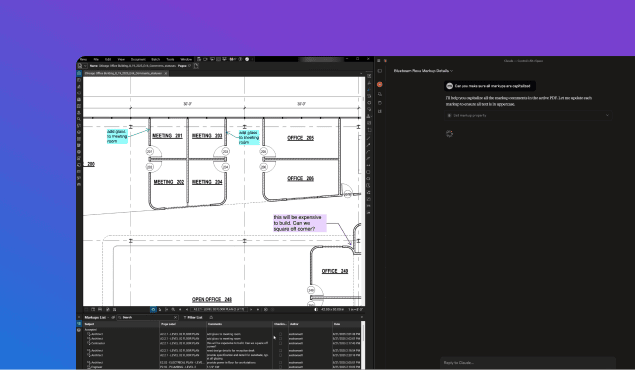Click the blue home icon in Bluebeam's left panel
Screen dimensions: 635x370
coord(79,73)
